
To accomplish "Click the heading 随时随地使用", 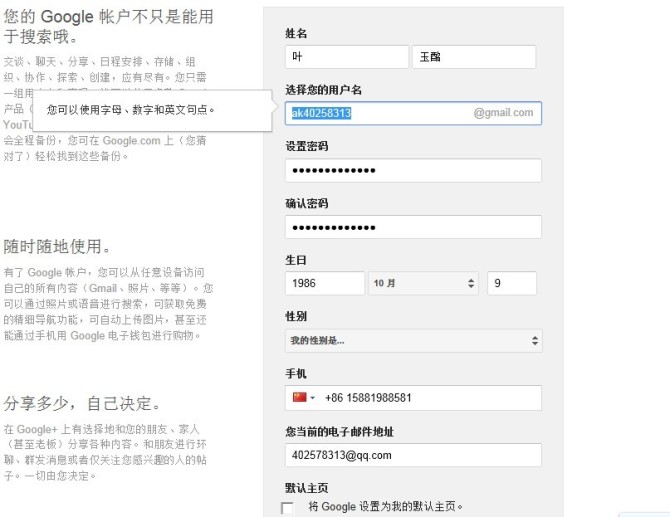I will click(x=57, y=247).
